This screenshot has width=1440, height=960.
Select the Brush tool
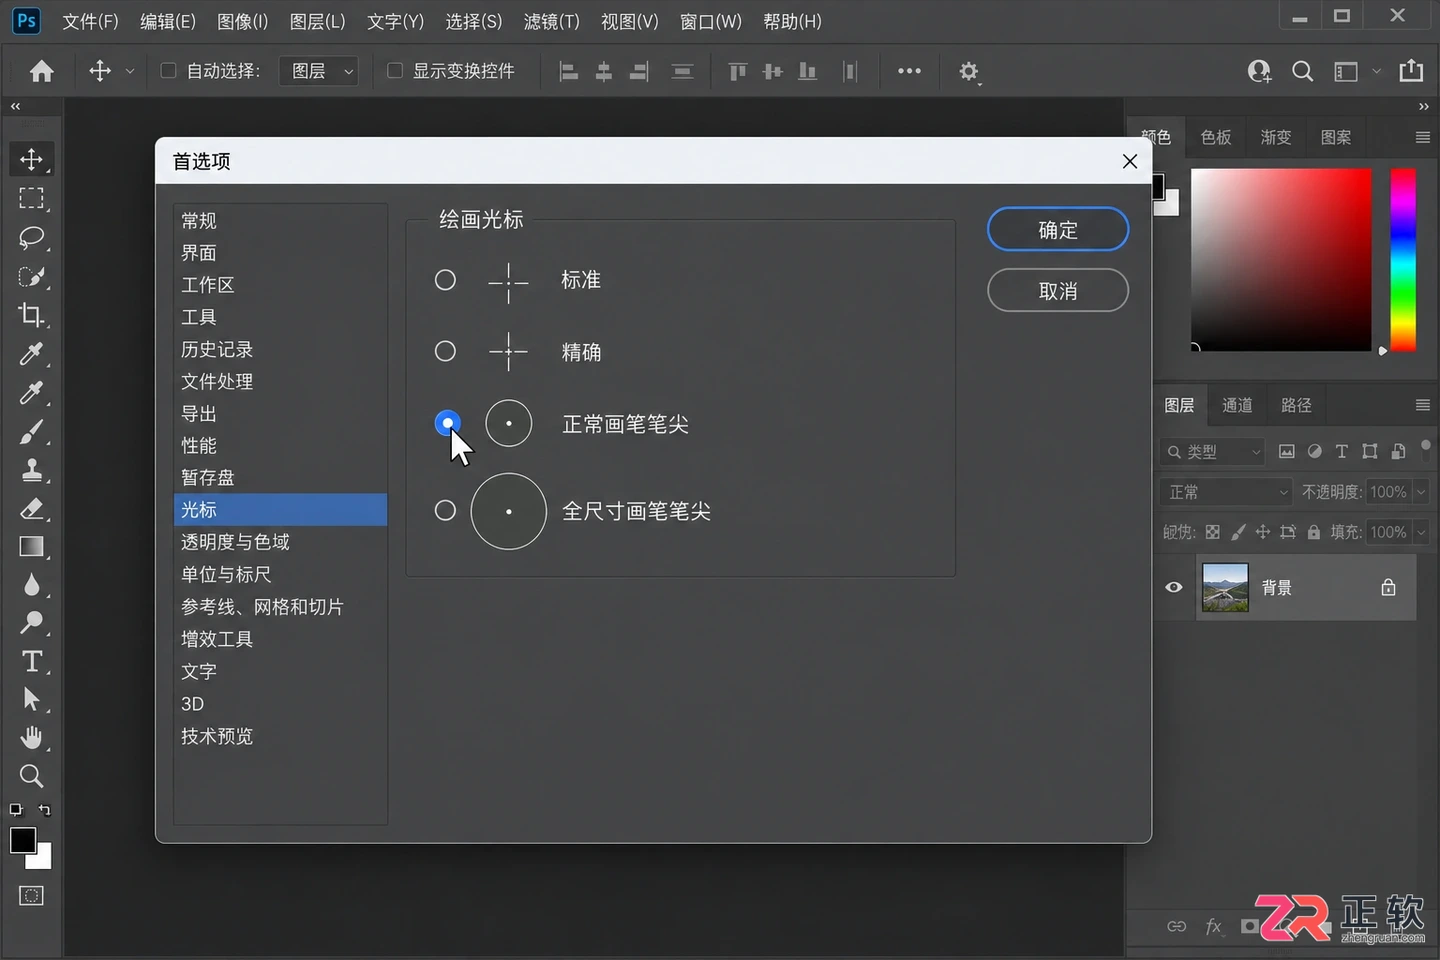(32, 432)
